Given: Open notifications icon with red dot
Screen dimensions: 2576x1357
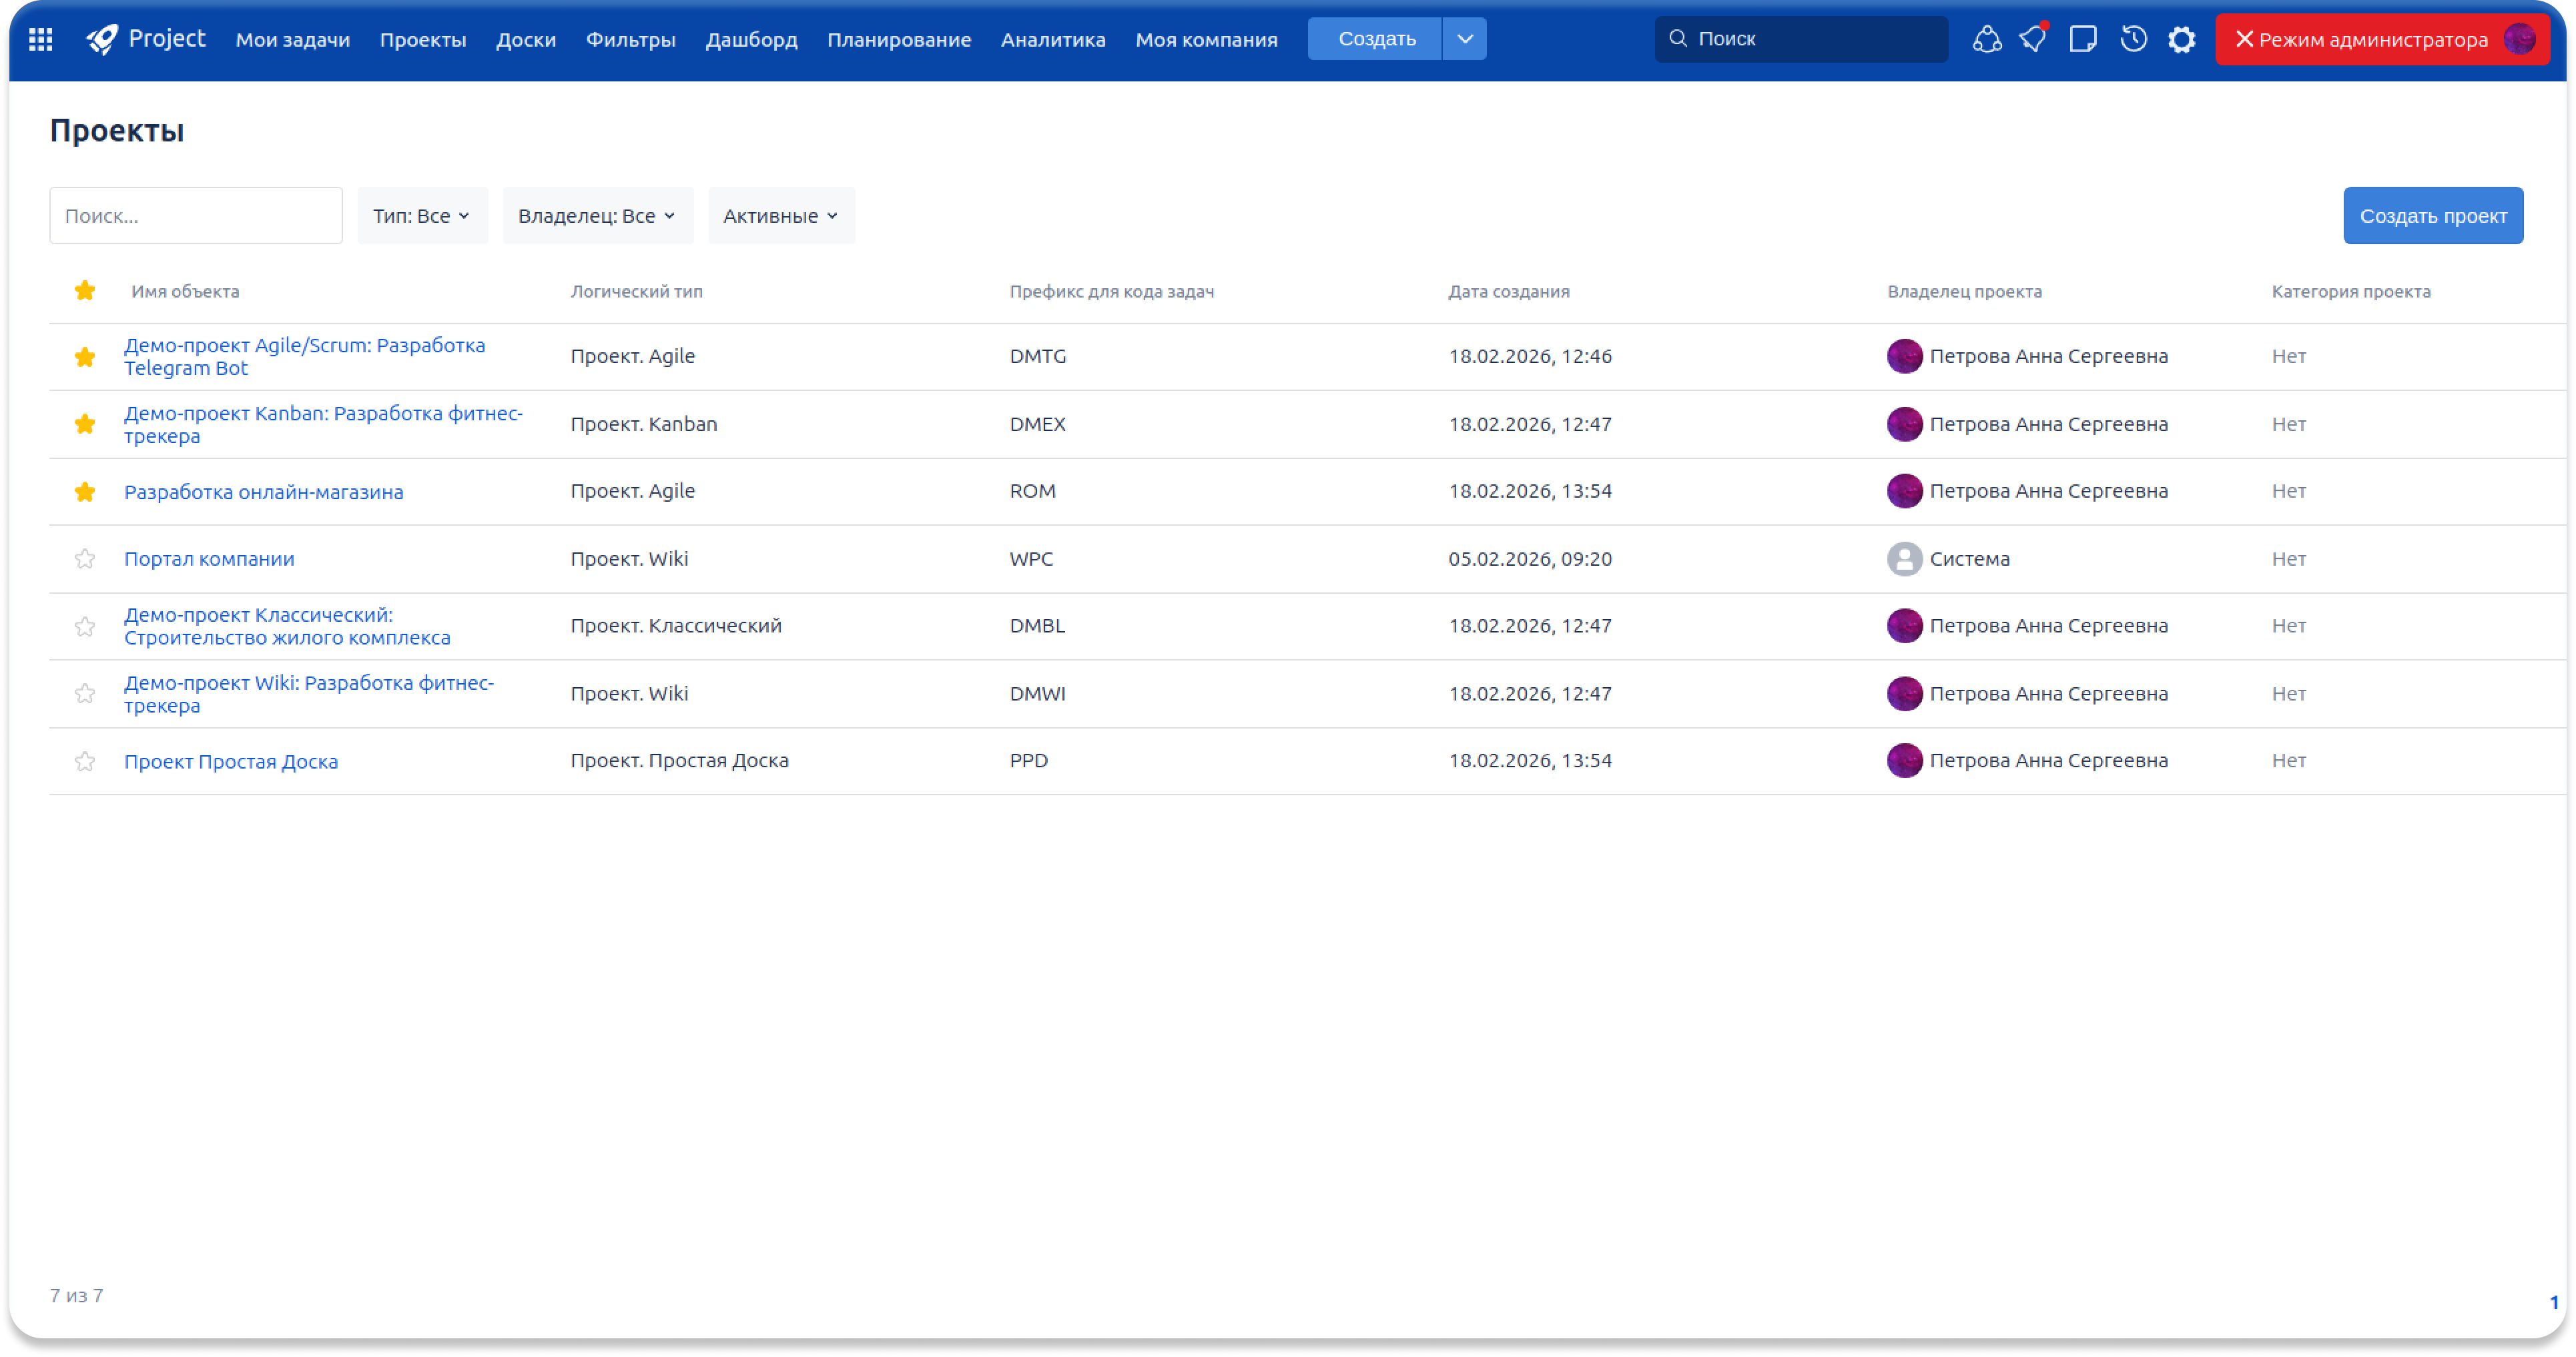Looking at the screenshot, I should point(2033,39).
